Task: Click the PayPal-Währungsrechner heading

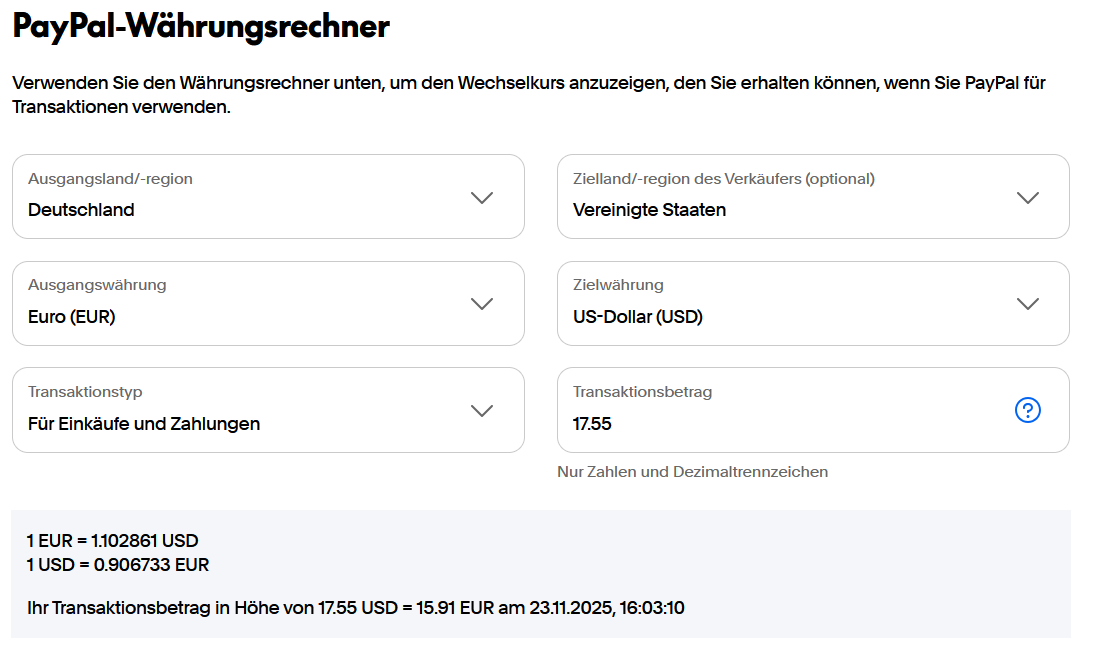Action: 201,27
